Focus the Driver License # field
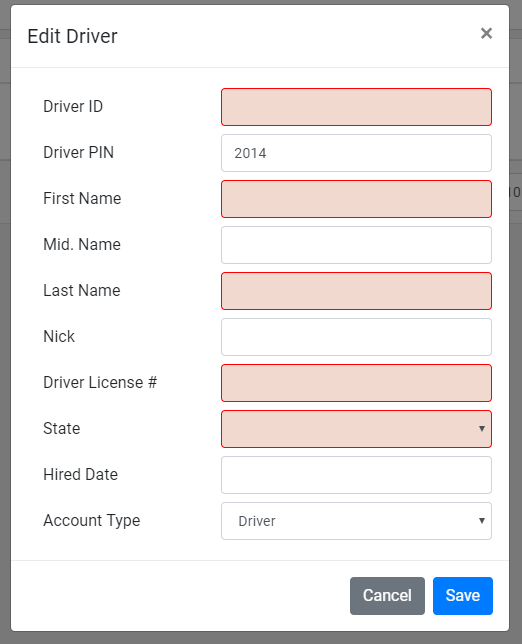 pos(356,383)
